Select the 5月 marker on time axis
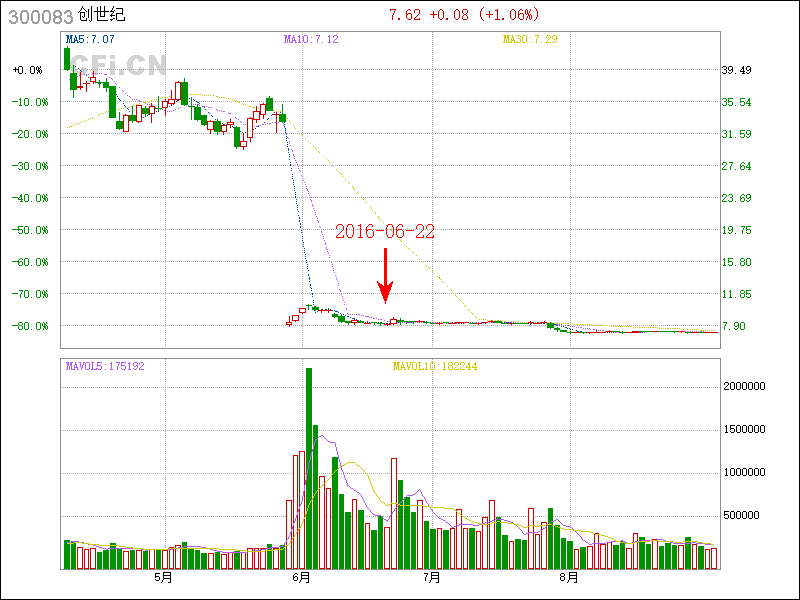The height and width of the screenshot is (600, 800). click(163, 577)
